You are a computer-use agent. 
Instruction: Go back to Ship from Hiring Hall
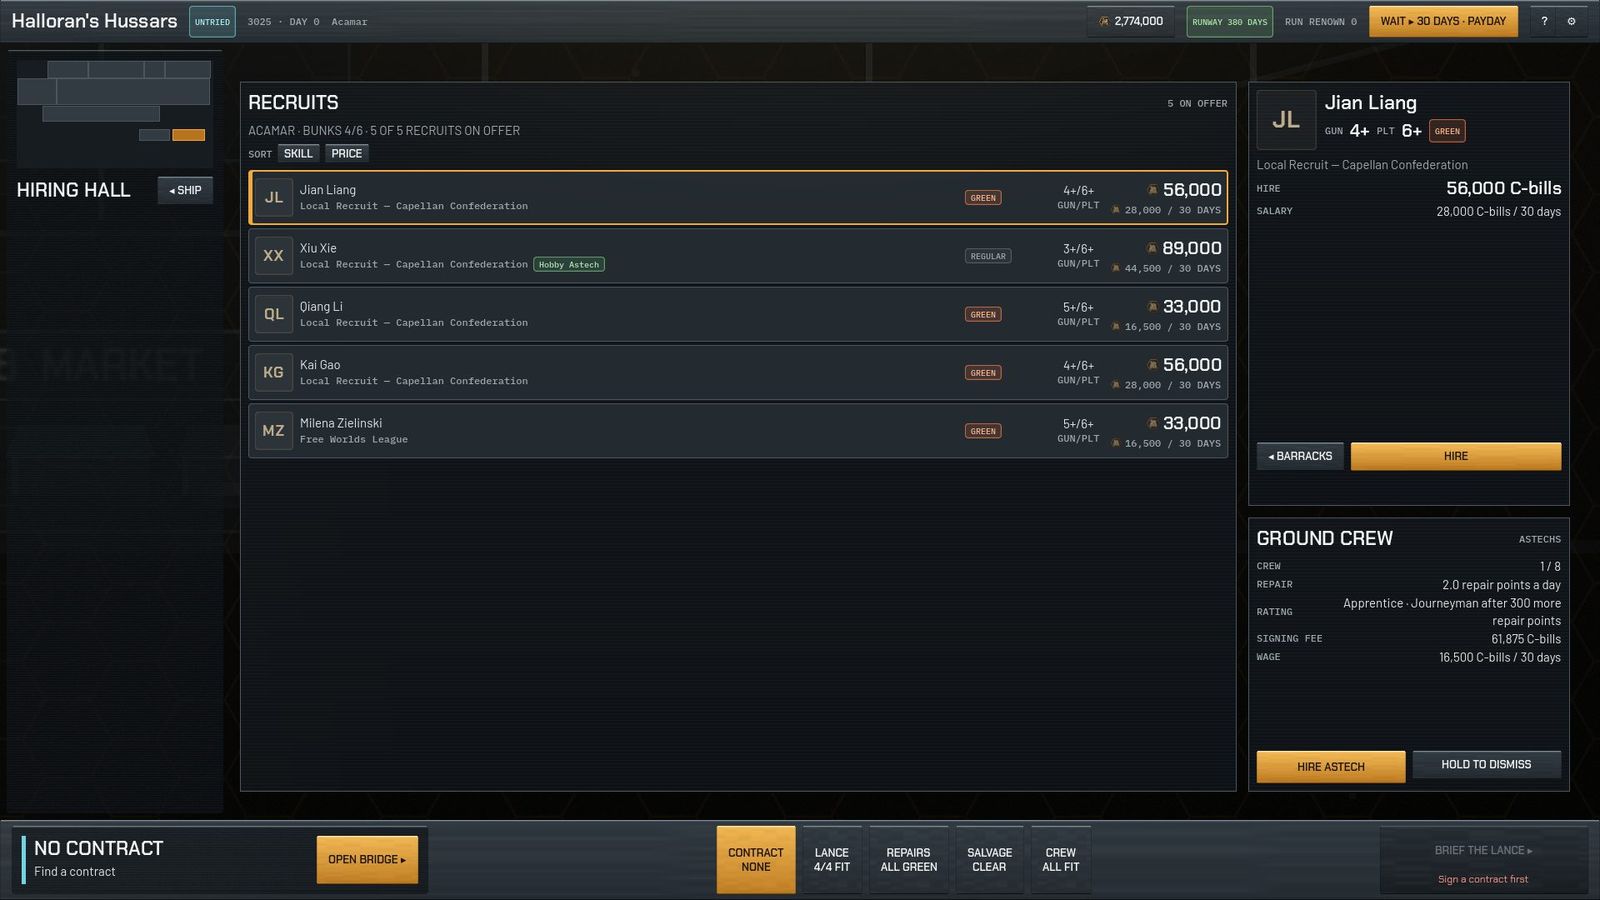coord(185,190)
